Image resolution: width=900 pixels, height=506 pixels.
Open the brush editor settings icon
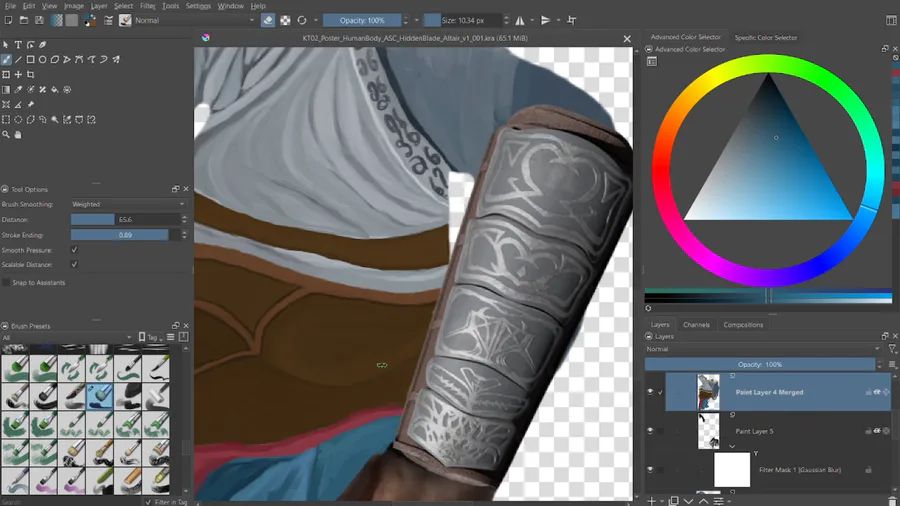coord(108,20)
